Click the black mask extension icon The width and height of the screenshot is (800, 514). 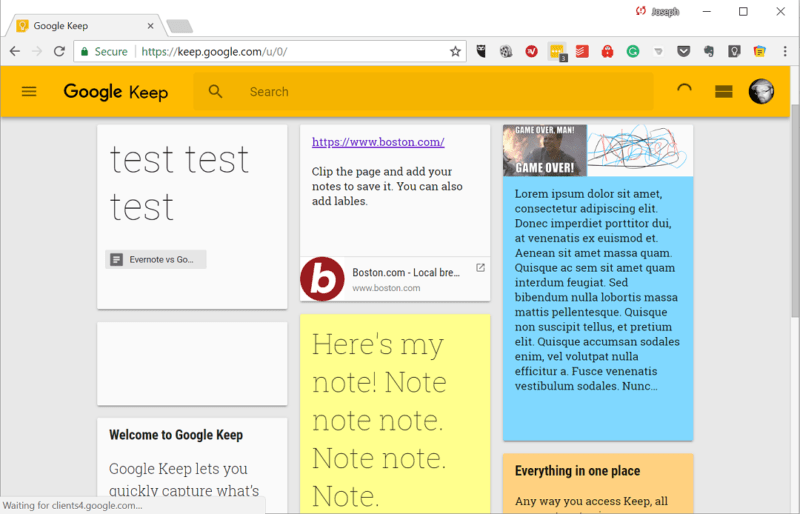pos(481,51)
